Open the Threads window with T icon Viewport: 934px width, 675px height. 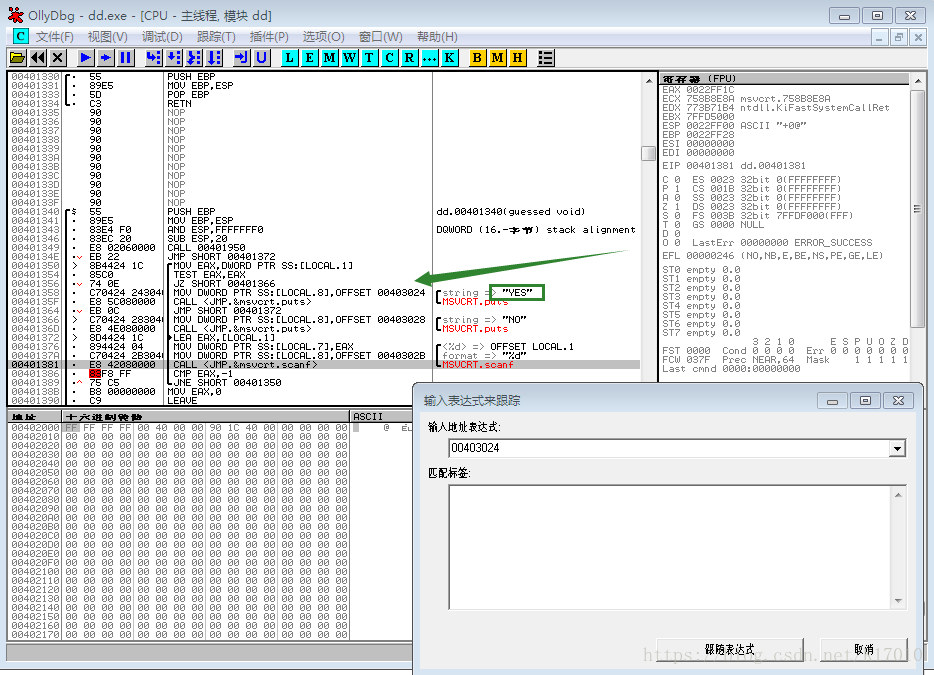pos(369,58)
